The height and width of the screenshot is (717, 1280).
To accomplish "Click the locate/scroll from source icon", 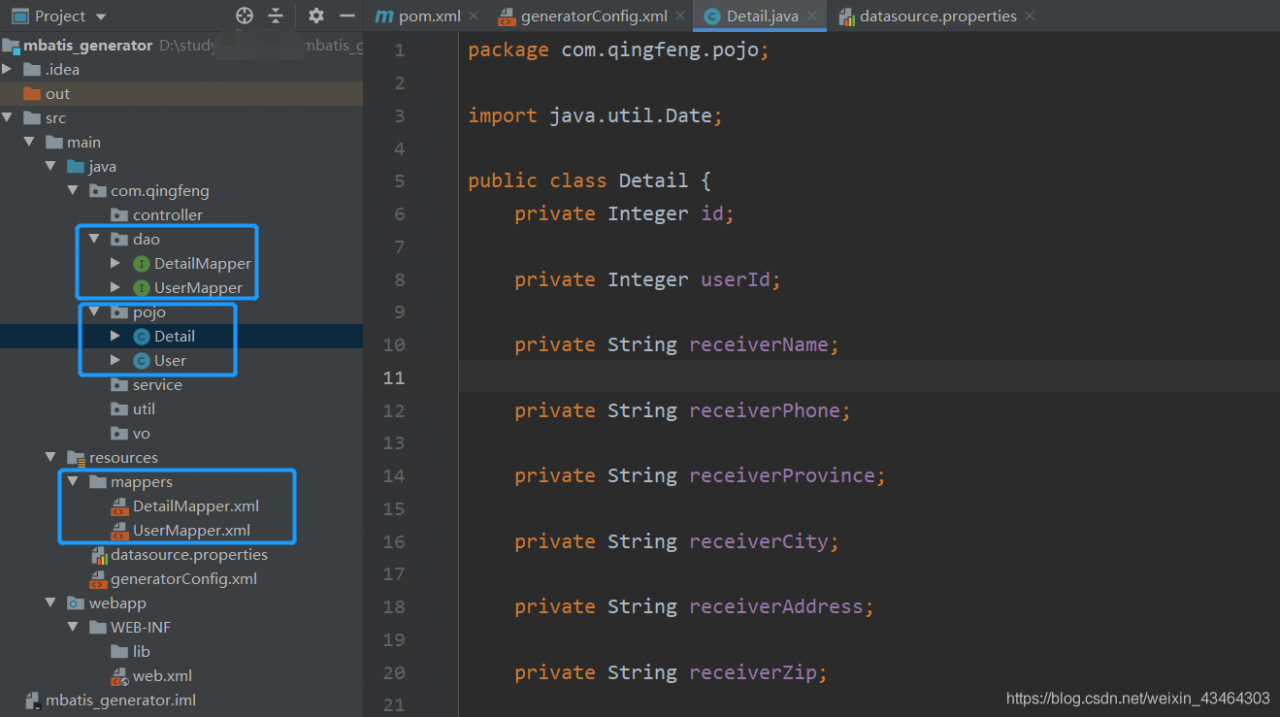I will [x=244, y=16].
